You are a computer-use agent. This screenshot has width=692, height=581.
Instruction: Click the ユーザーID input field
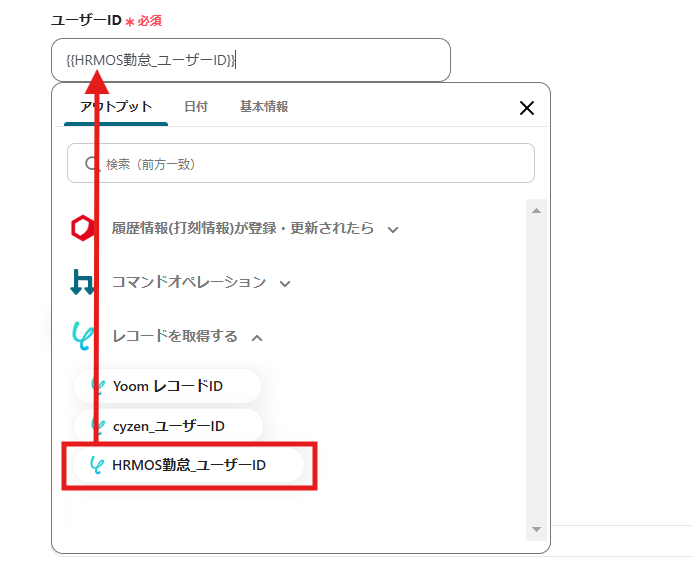click(x=251, y=60)
